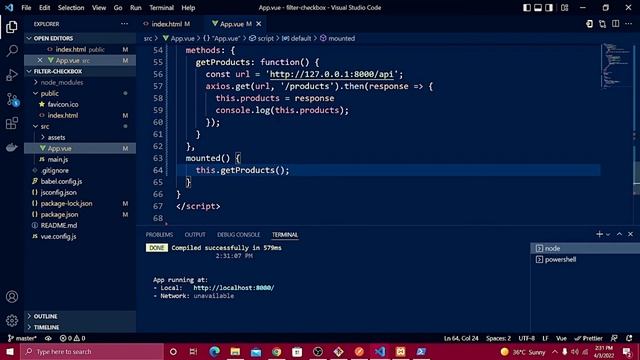The width and height of the screenshot is (640, 360).
Task: Open the Explorer view in activity bar
Action: tap(12, 27)
